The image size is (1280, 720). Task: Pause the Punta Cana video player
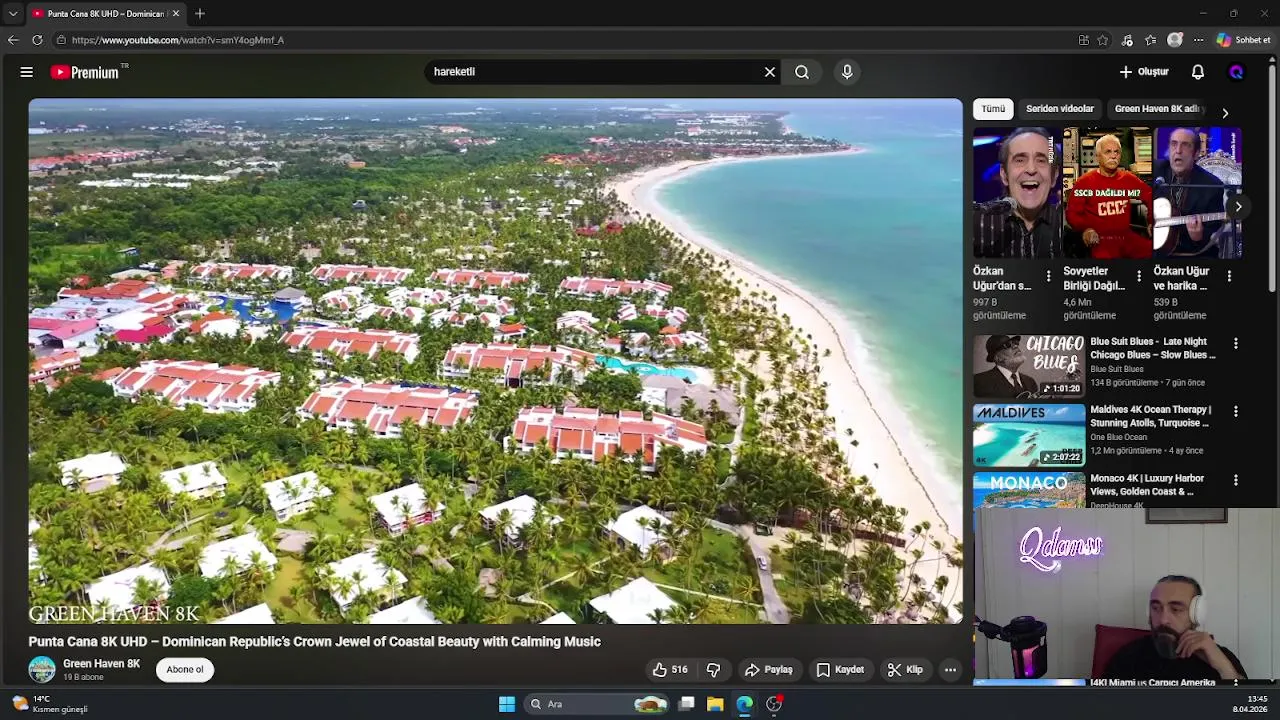[495, 361]
